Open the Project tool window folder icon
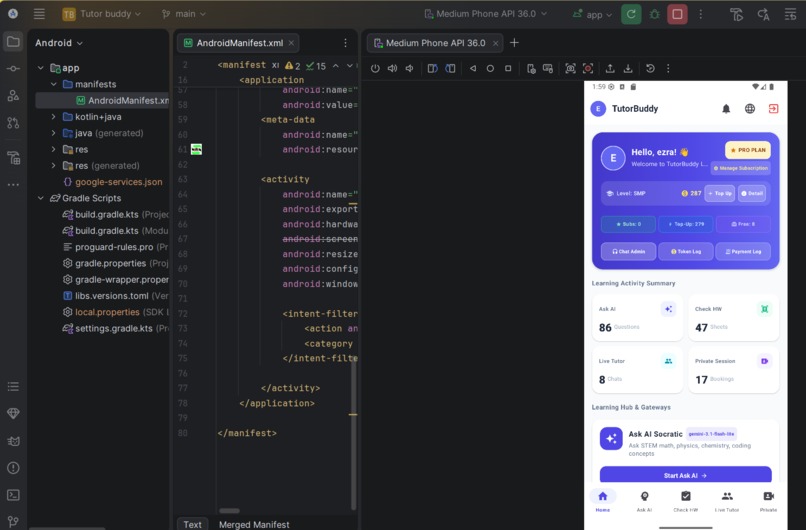 [x=13, y=42]
